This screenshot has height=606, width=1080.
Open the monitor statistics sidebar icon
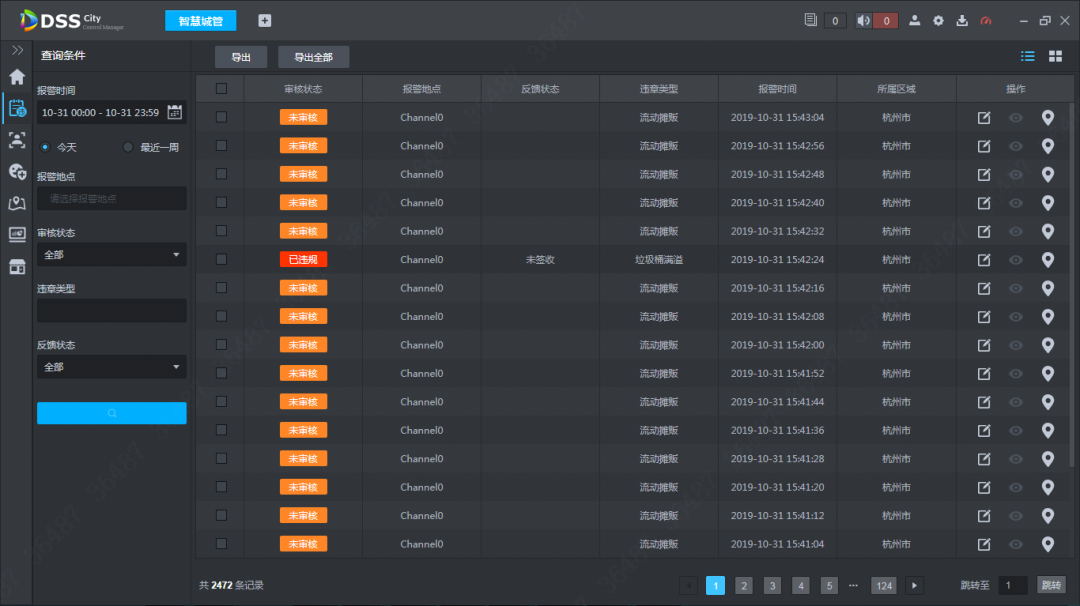click(17, 235)
